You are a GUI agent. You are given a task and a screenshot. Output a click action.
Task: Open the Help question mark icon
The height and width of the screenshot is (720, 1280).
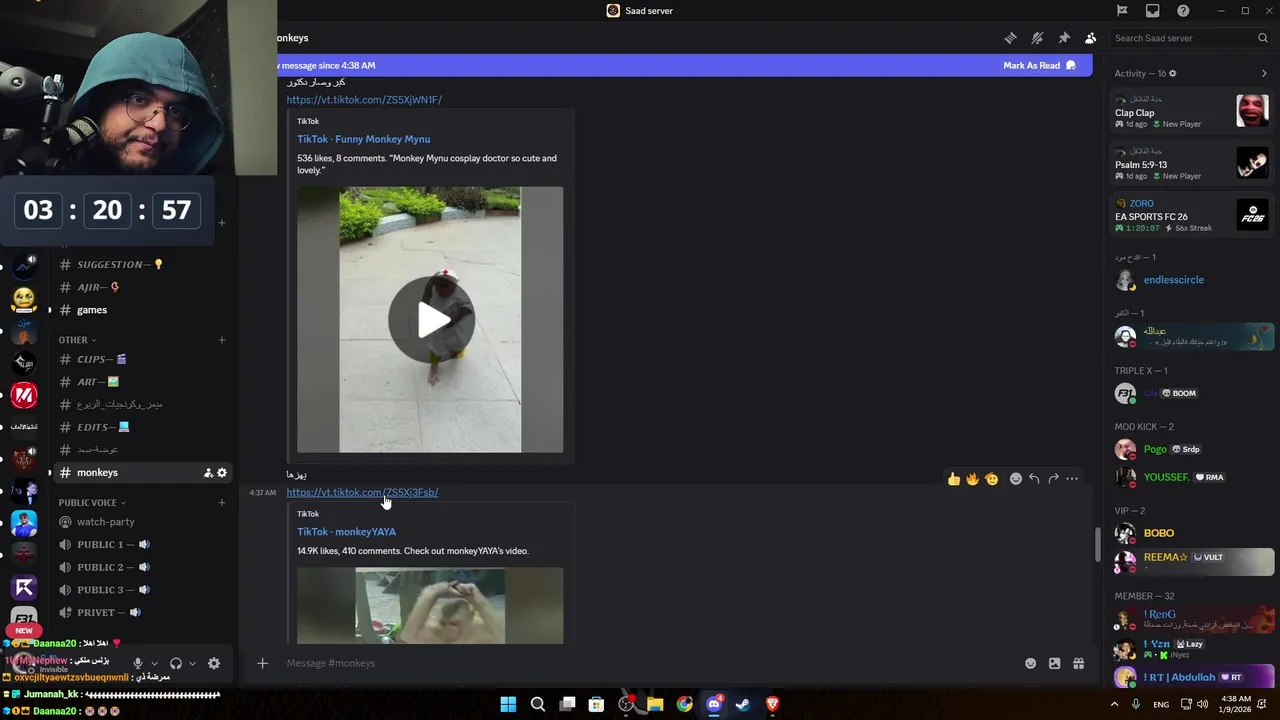[x=1183, y=11]
